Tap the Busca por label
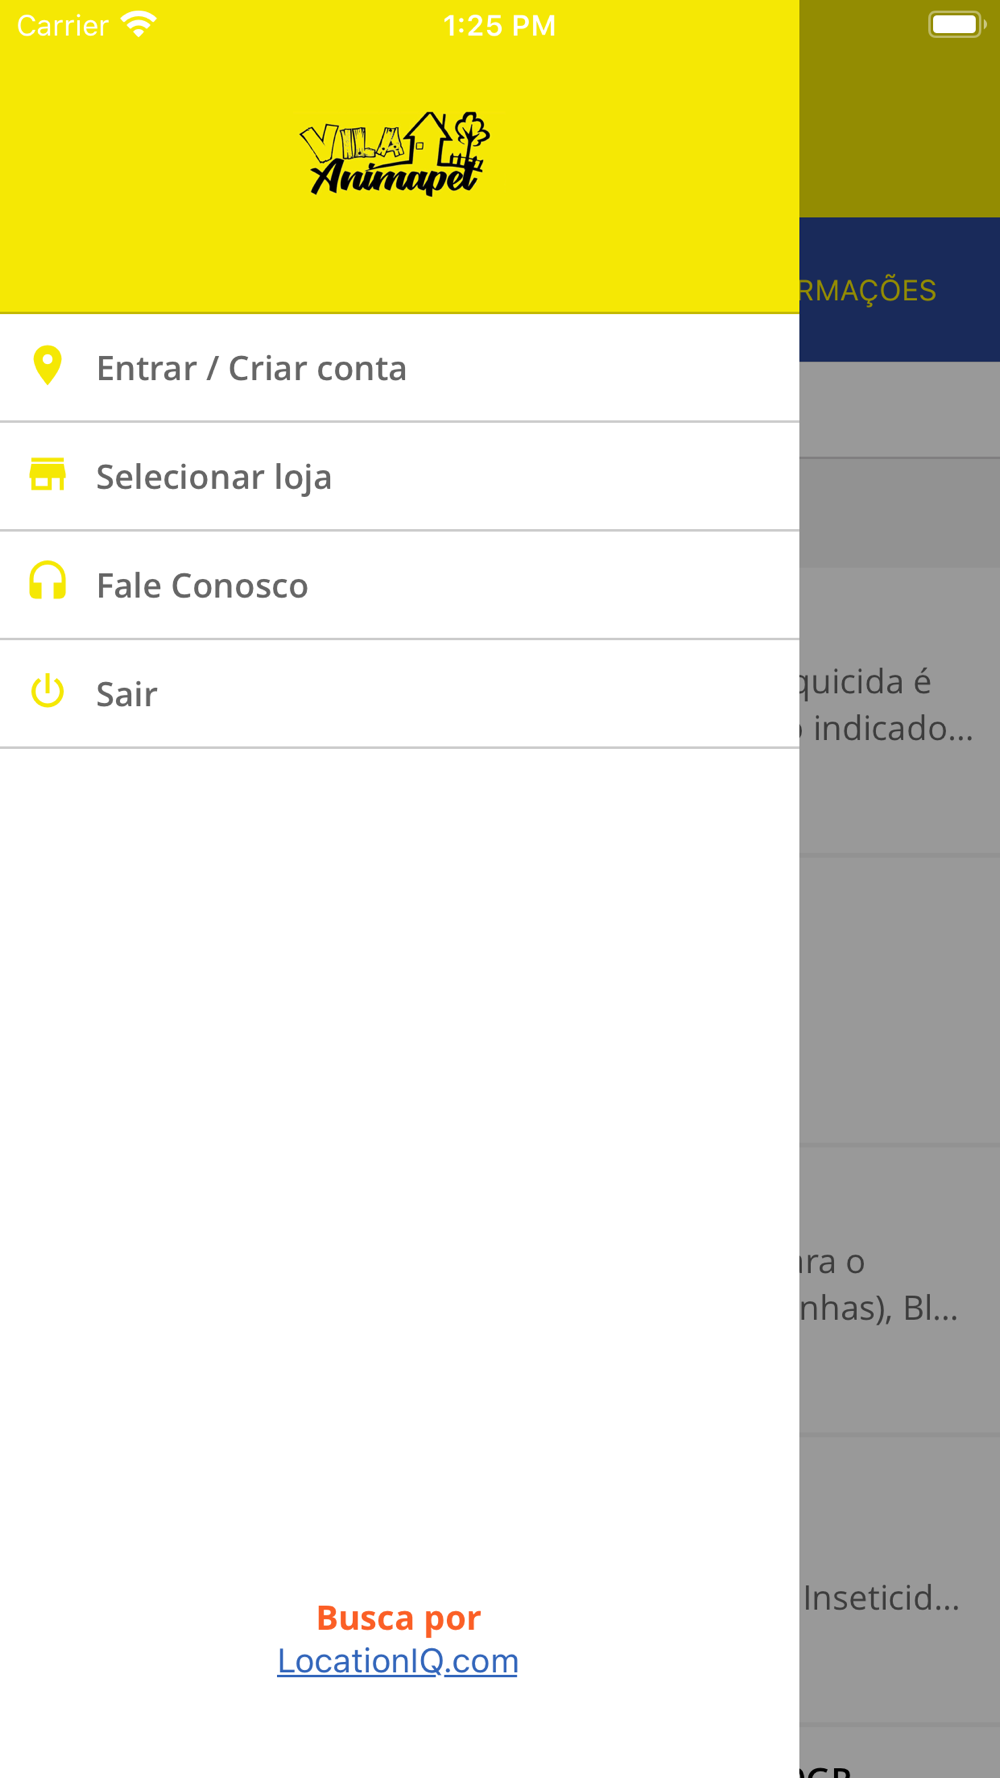This screenshot has width=1000, height=1778. (x=398, y=1617)
